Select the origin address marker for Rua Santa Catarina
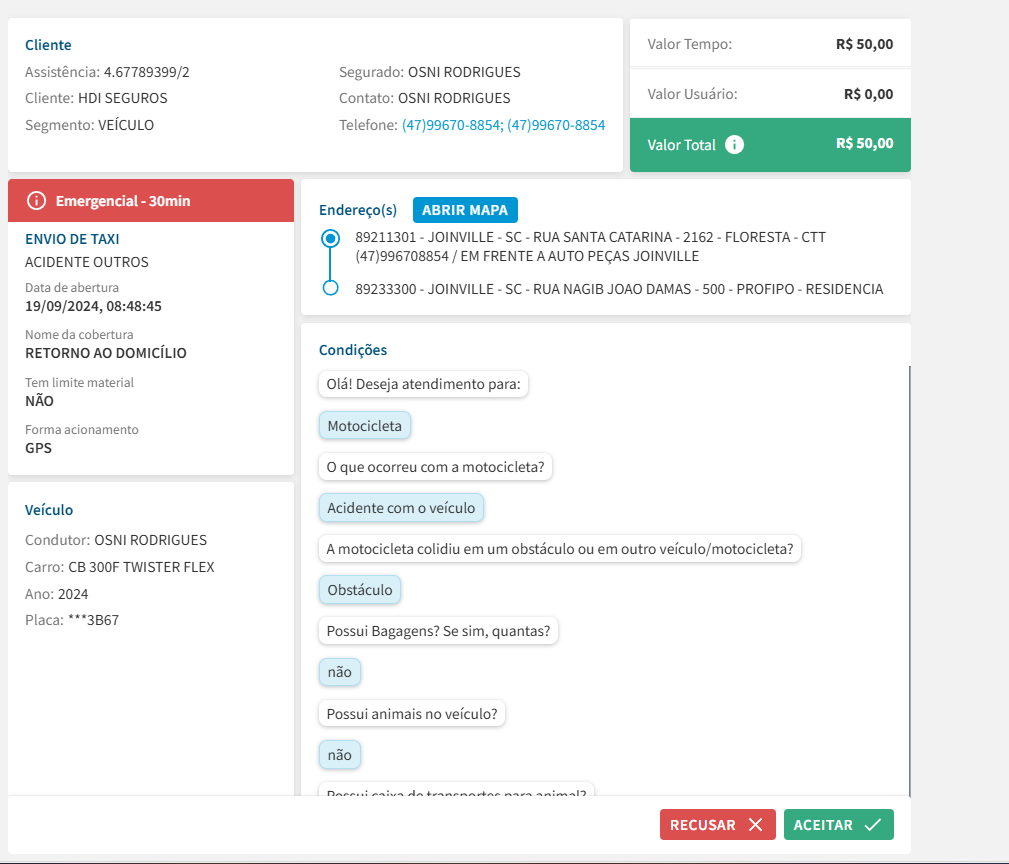 [330, 239]
